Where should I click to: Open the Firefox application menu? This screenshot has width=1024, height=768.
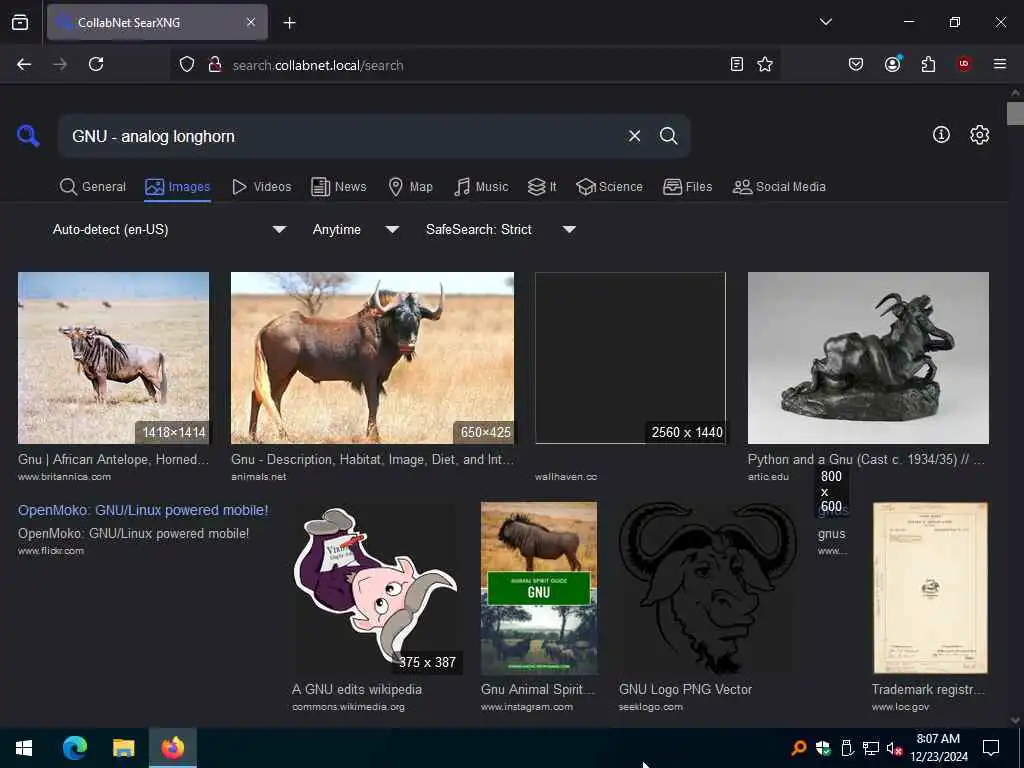pyautogui.click(x=1000, y=64)
